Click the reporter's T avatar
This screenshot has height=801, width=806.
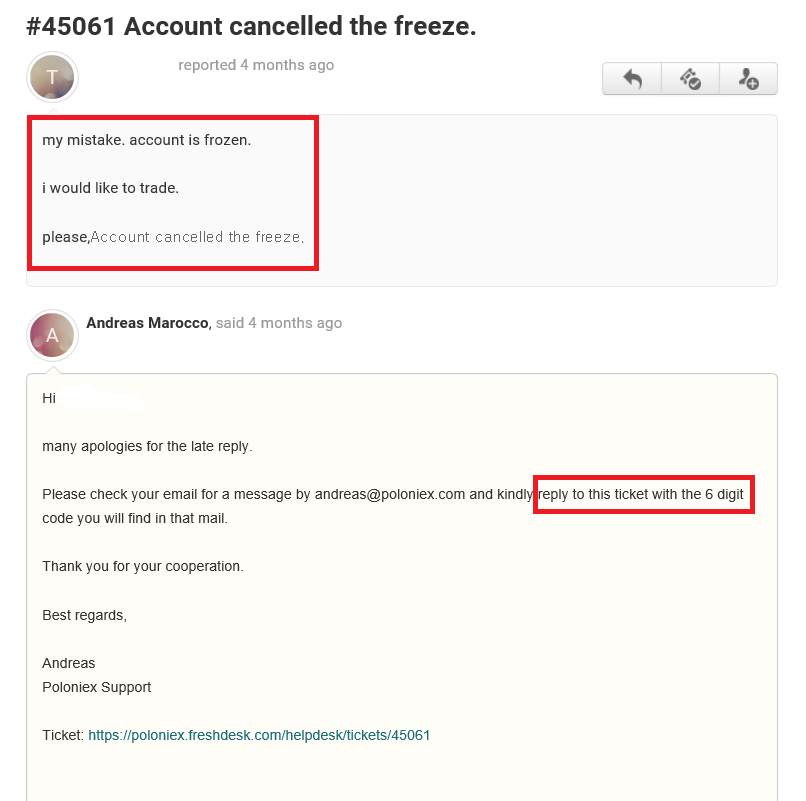[53, 78]
